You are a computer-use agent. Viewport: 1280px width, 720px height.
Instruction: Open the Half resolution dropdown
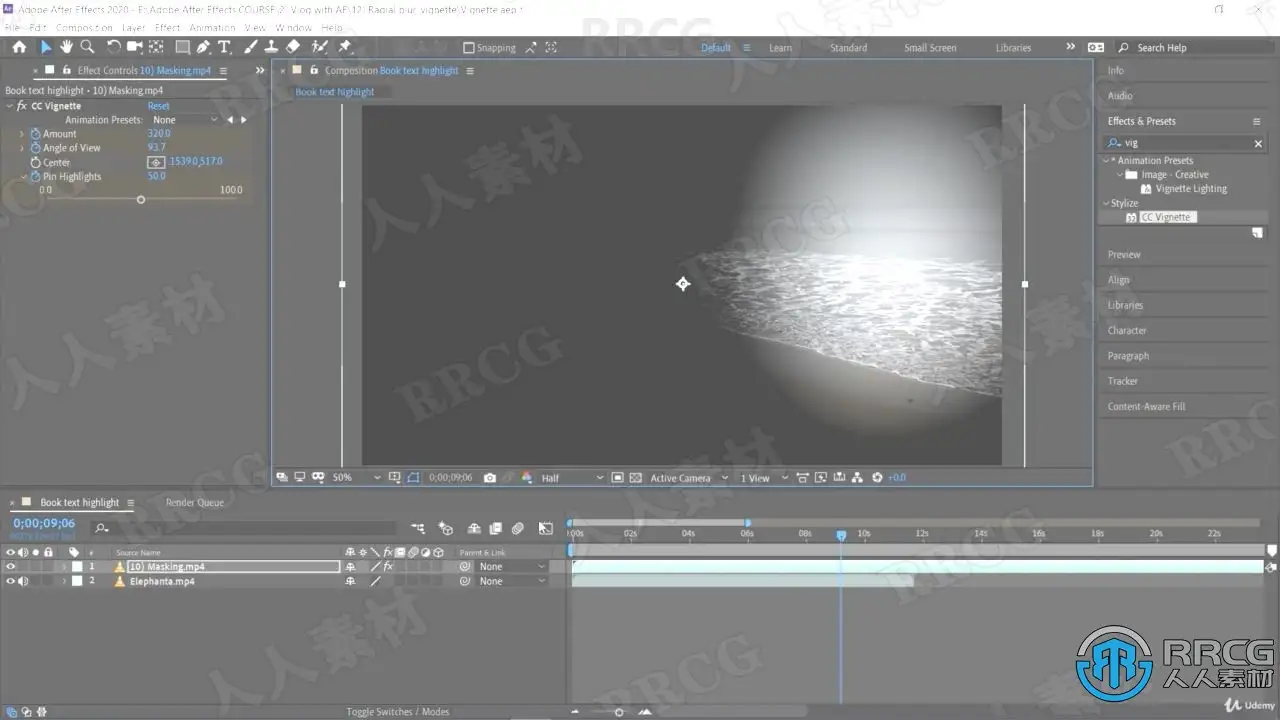(x=572, y=478)
